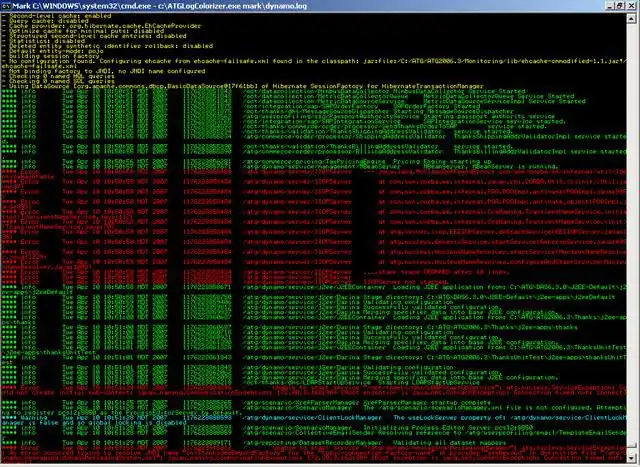
Task: Click the 'Not binding factory to JNDI' line
Action: (x=104, y=71)
